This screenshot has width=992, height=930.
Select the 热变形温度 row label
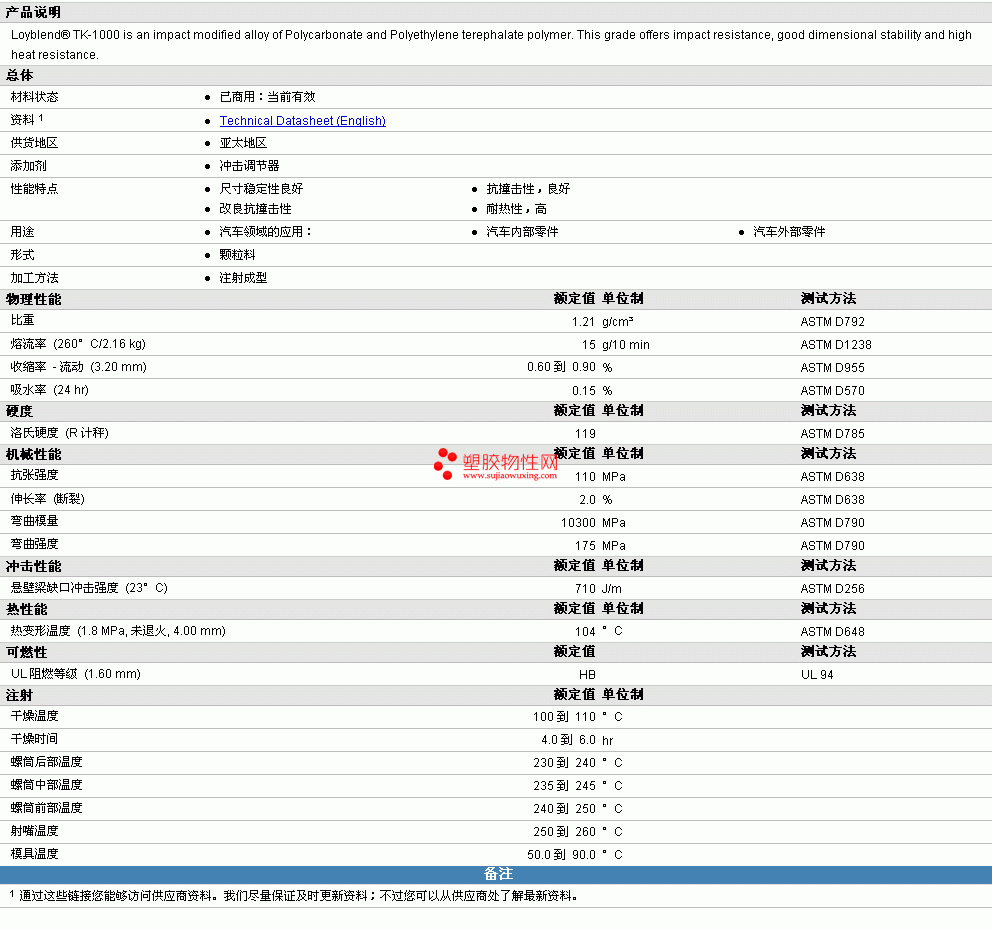pyautogui.click(x=118, y=631)
